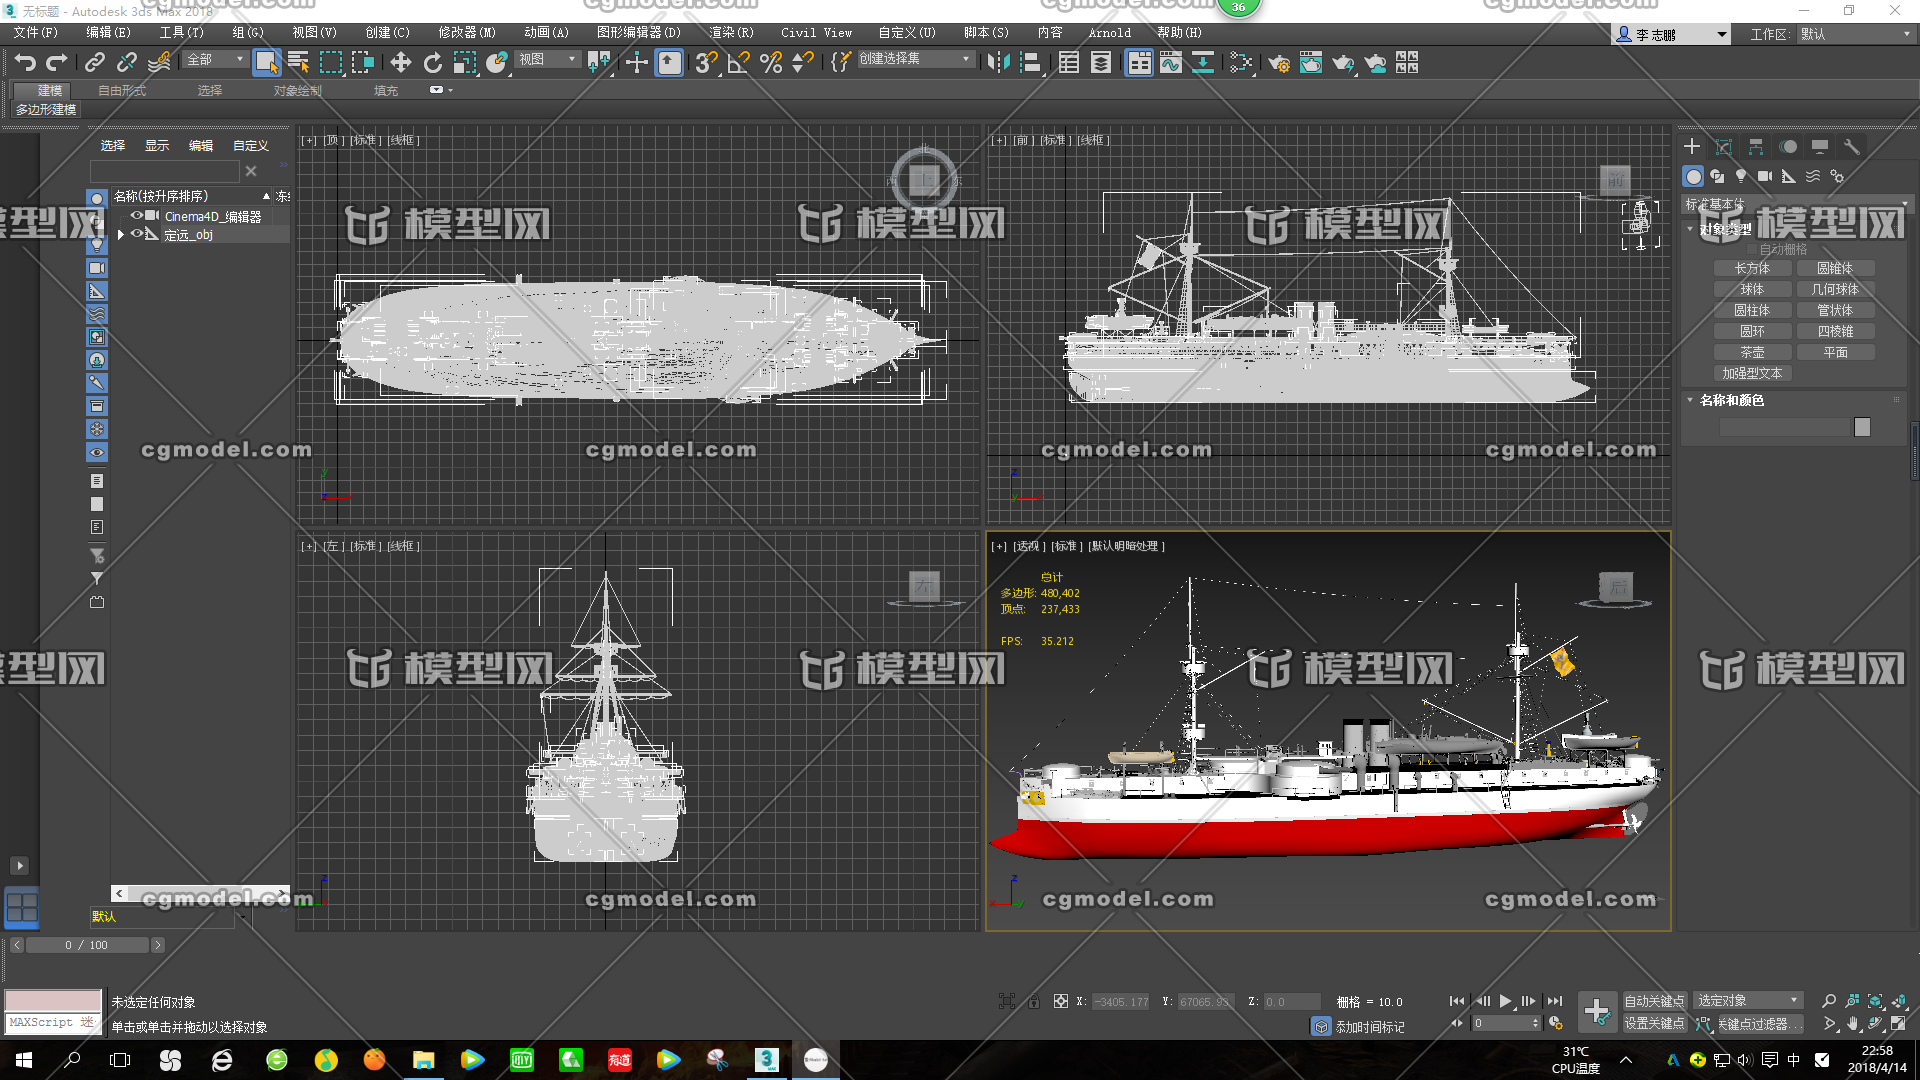Click the Render Production teapot icon
The height and width of the screenshot is (1080, 1920).
tap(1343, 63)
